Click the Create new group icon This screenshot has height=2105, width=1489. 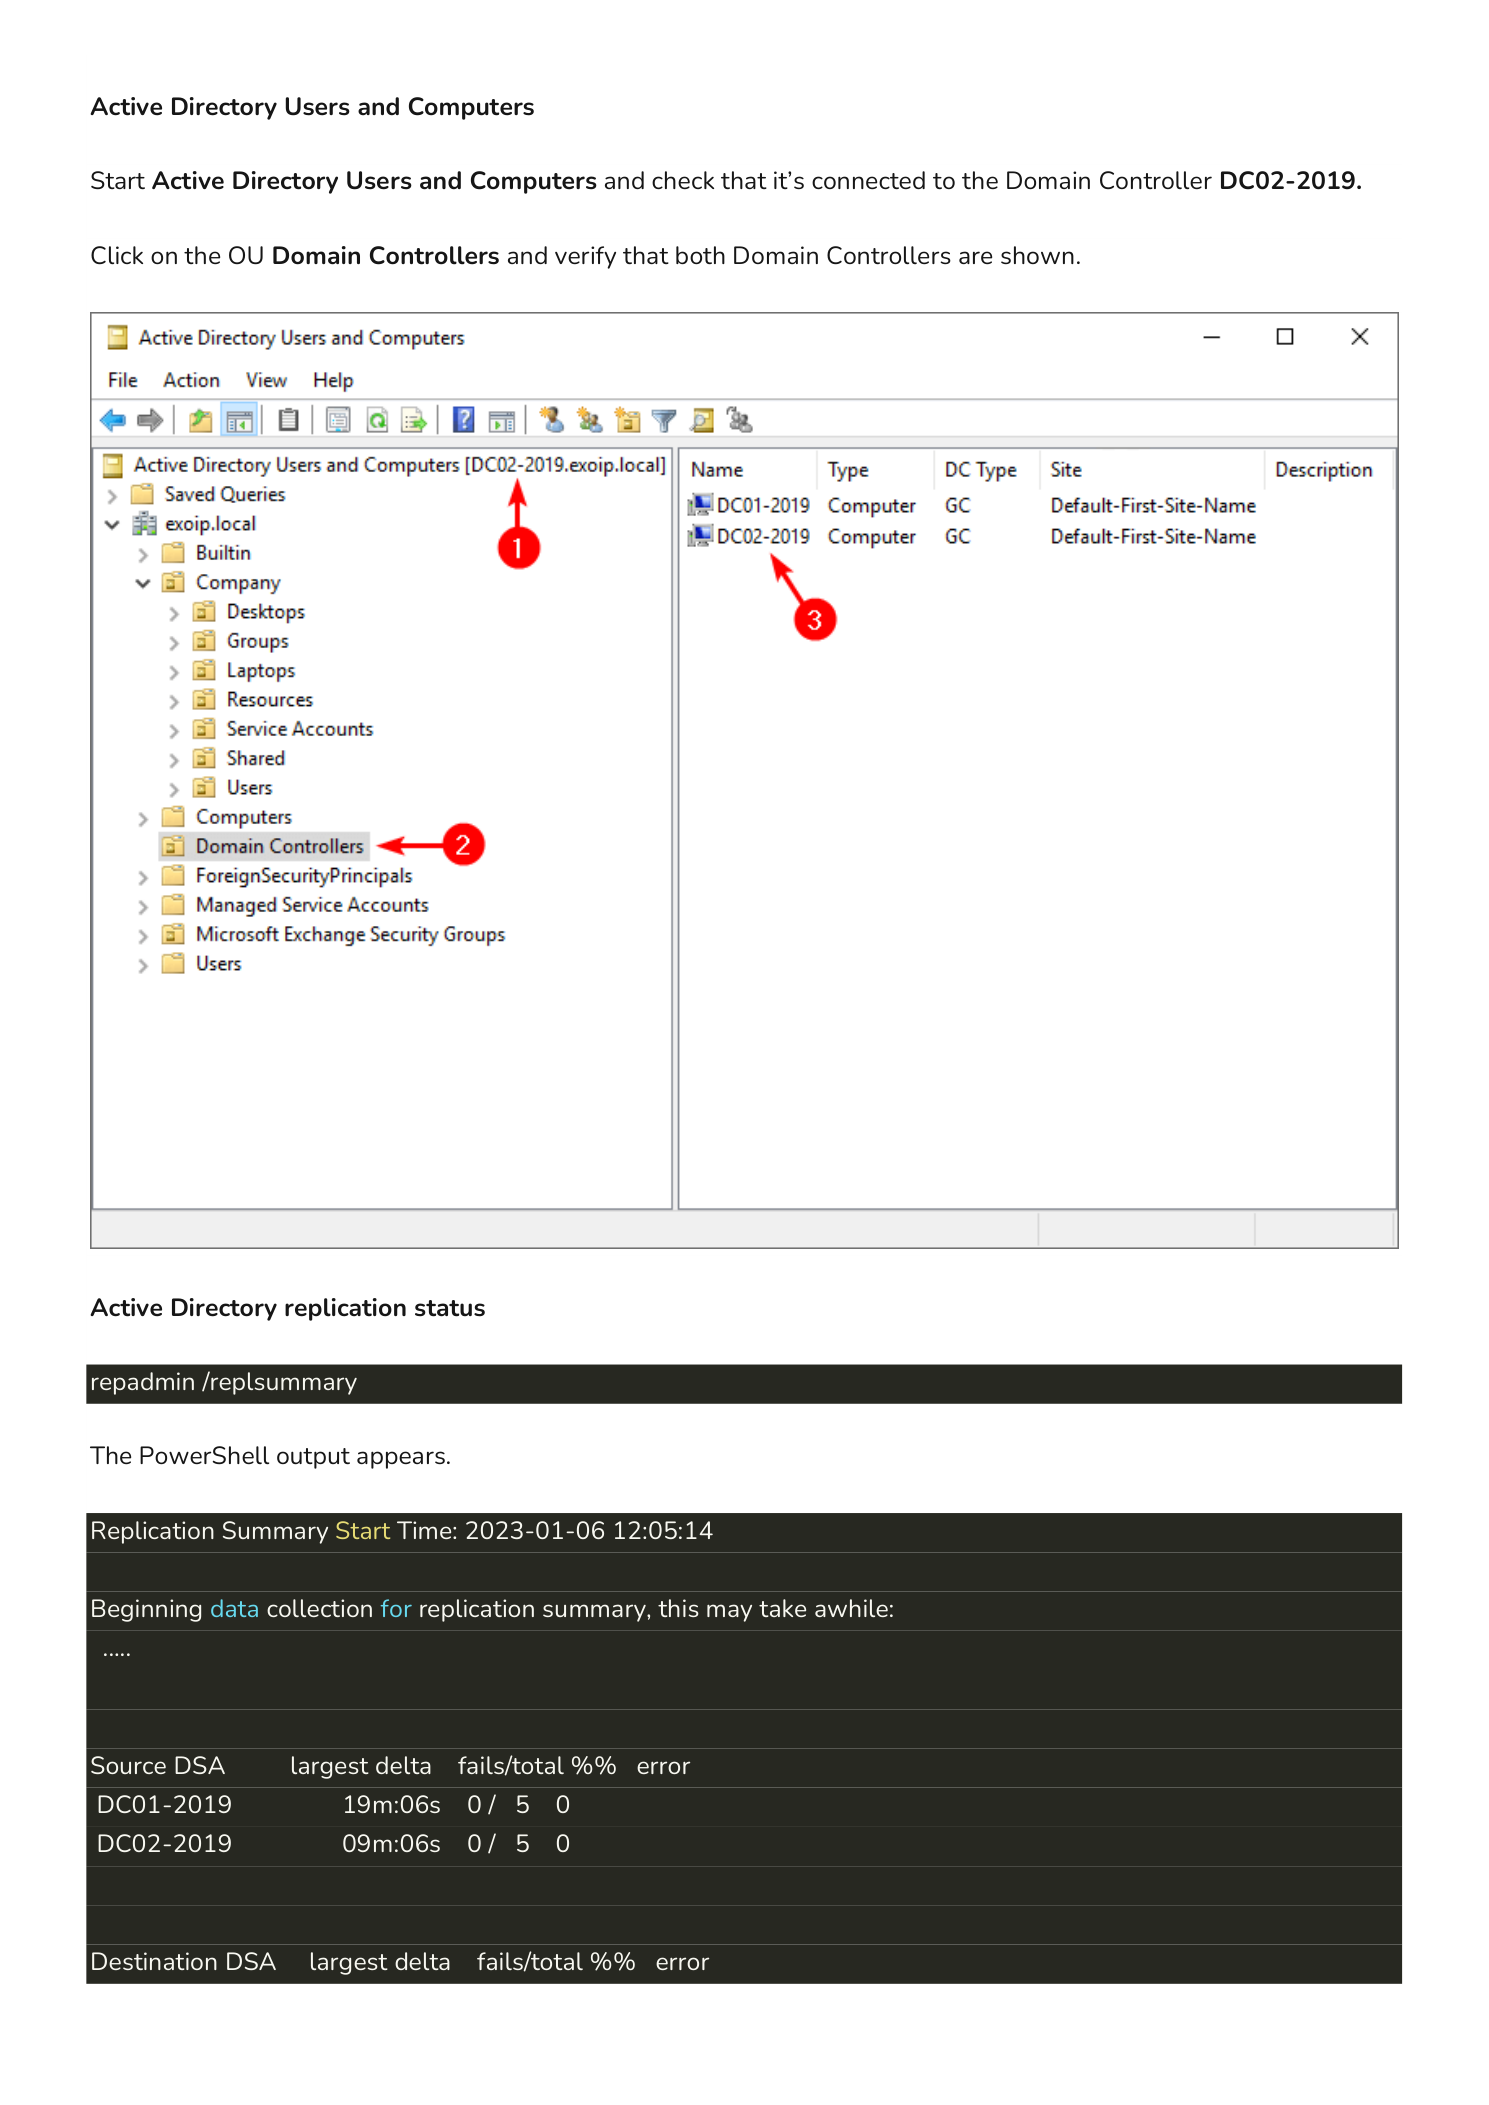coord(590,421)
